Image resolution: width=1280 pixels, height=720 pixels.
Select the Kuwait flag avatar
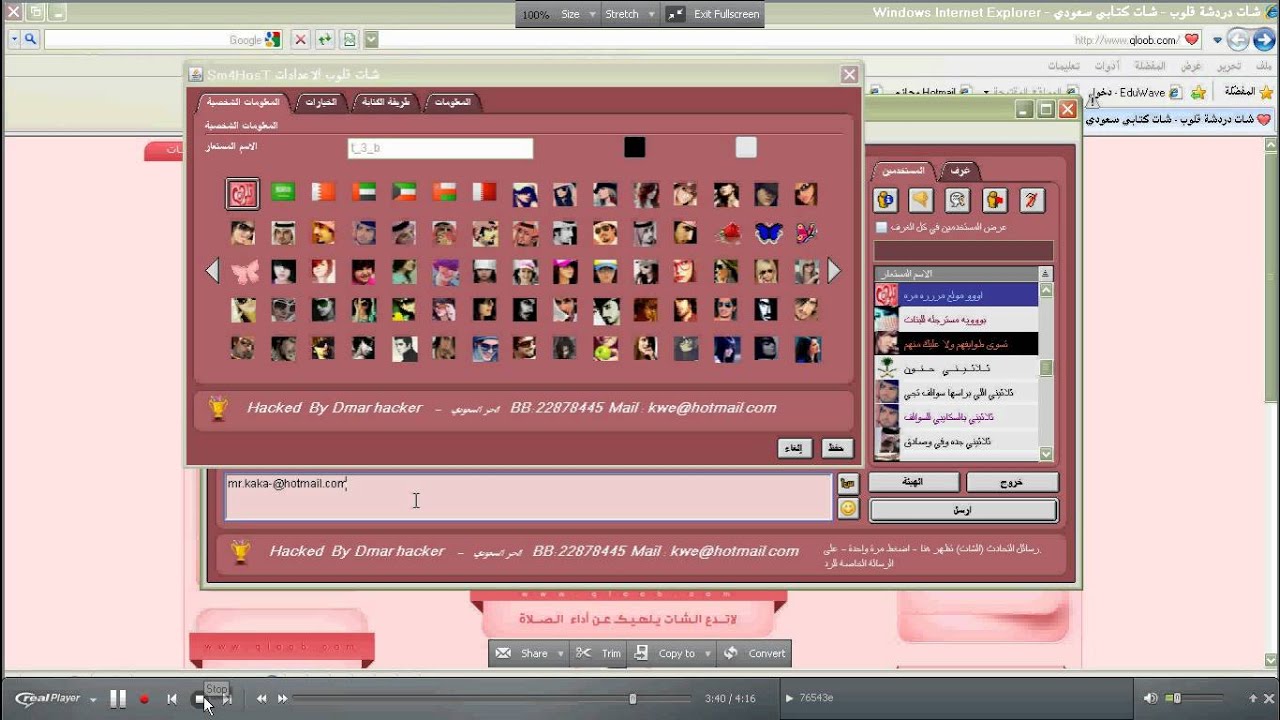pos(404,192)
